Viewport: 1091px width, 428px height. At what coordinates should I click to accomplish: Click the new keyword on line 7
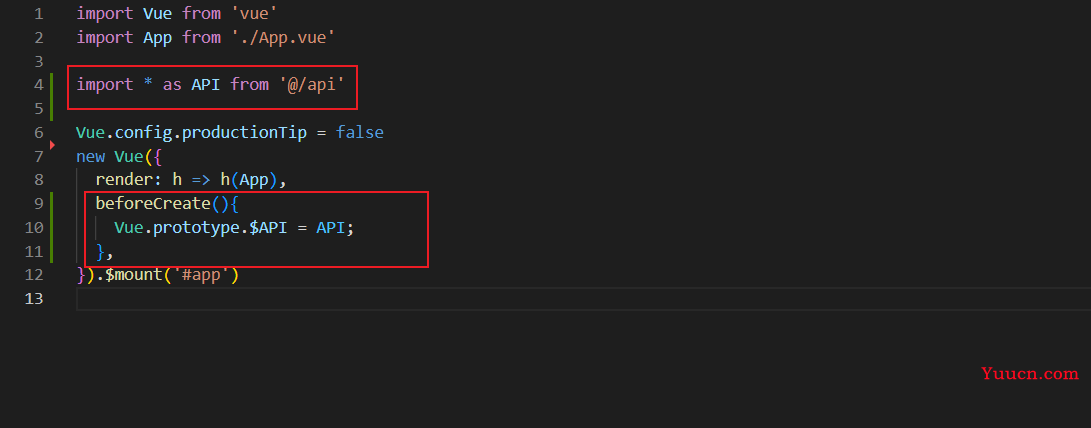click(90, 157)
